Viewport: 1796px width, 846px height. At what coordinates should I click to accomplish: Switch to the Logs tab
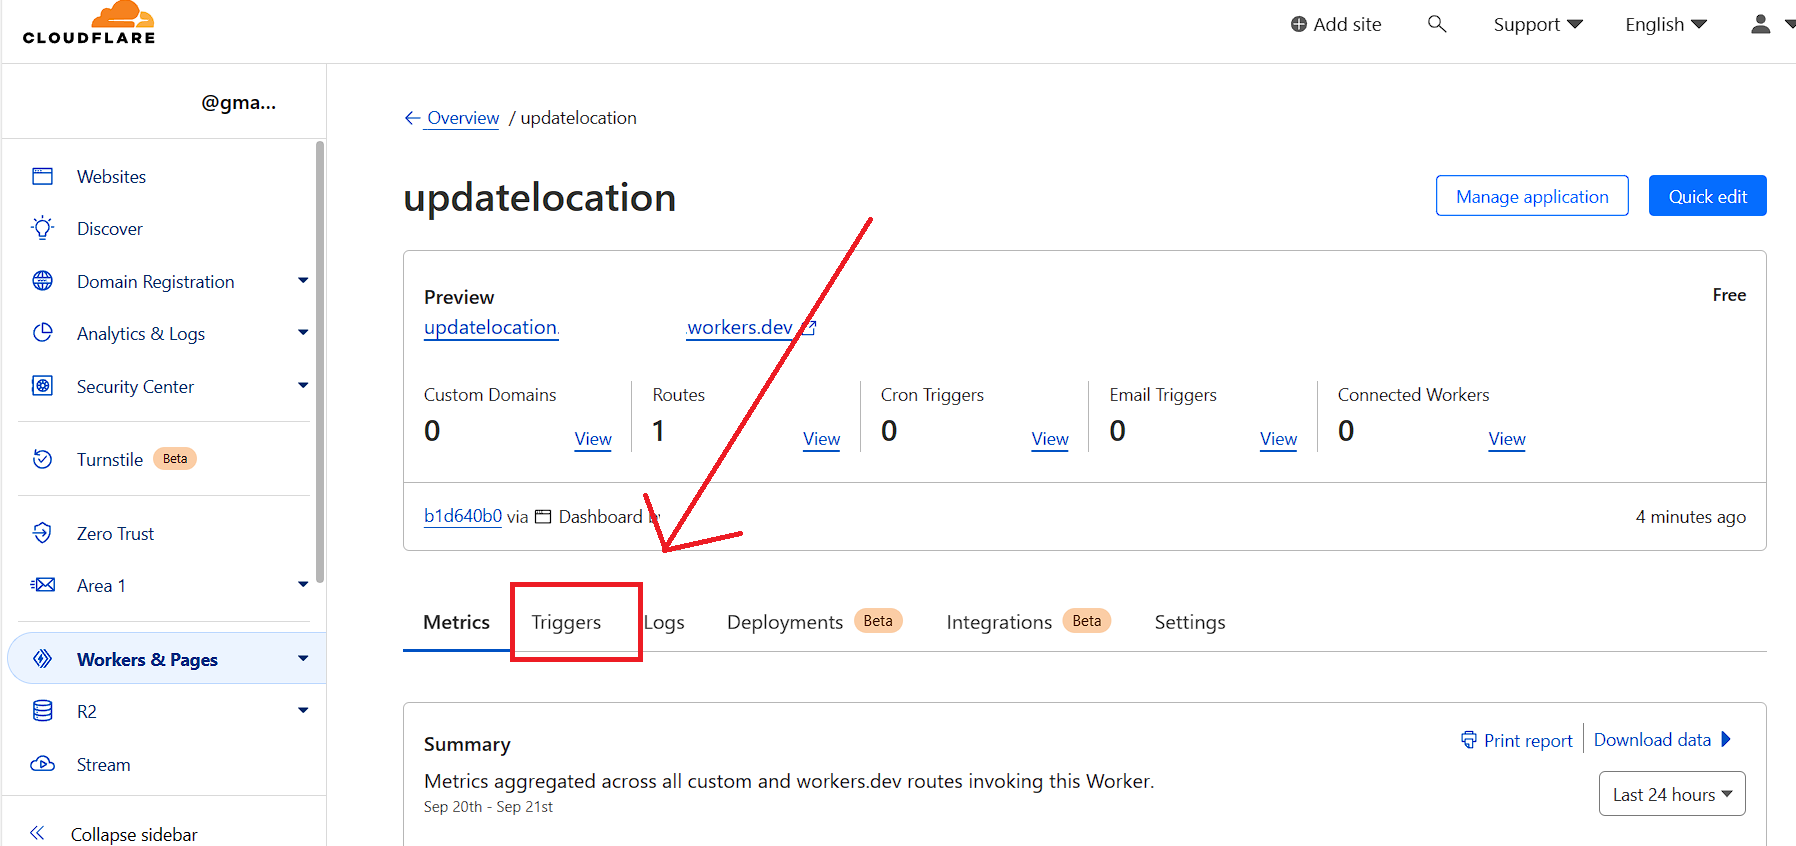click(664, 622)
